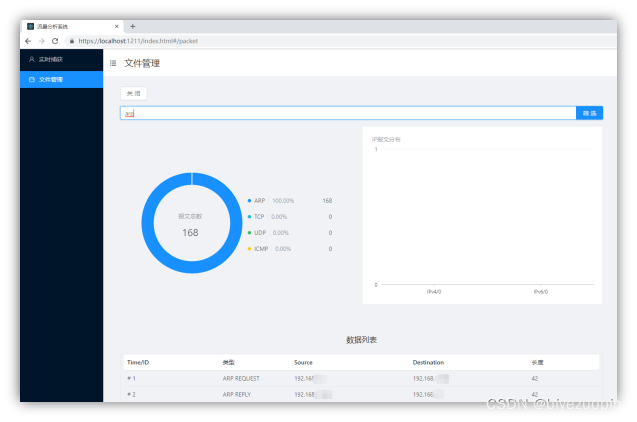This screenshot has width=637, height=422.
Task: Click the 关闭 button
Action: [x=134, y=93]
